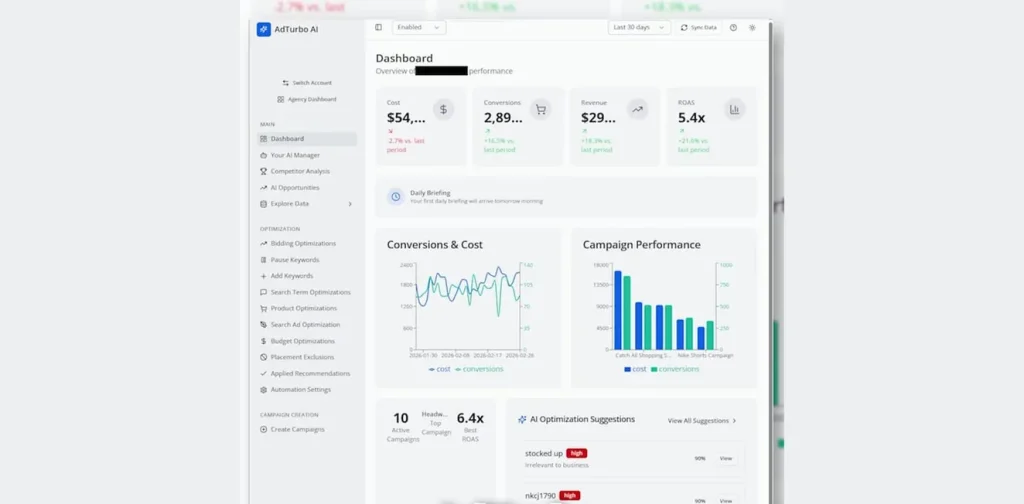Toggle the cost legend in Campaign Performance
The height and width of the screenshot is (504, 1024).
[x=635, y=369]
